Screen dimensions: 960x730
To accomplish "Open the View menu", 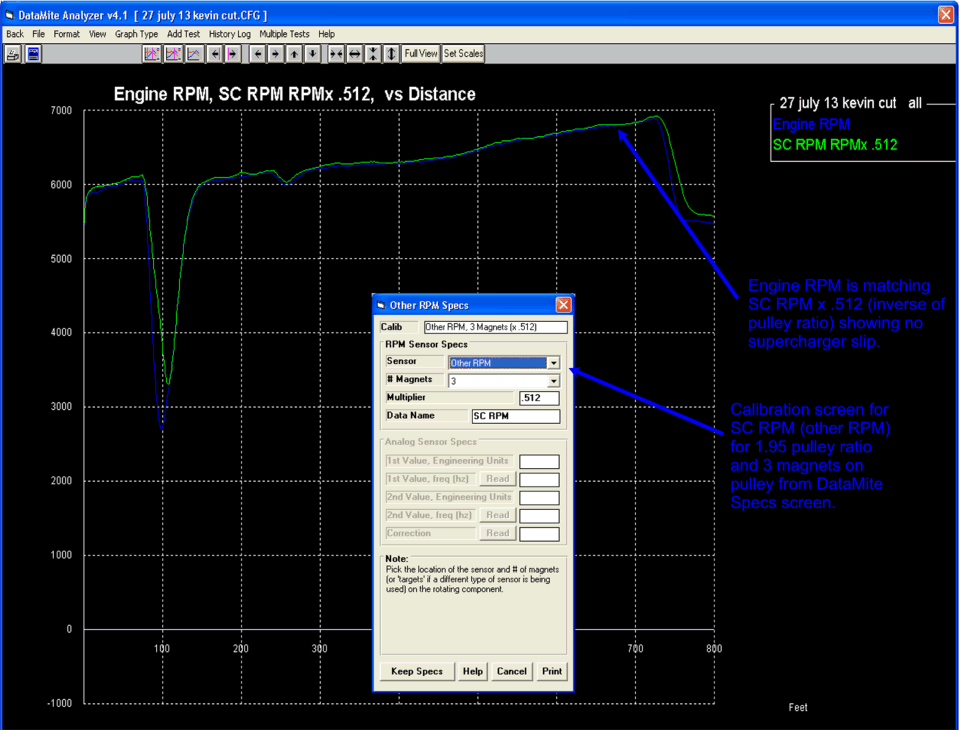I will (97, 34).
